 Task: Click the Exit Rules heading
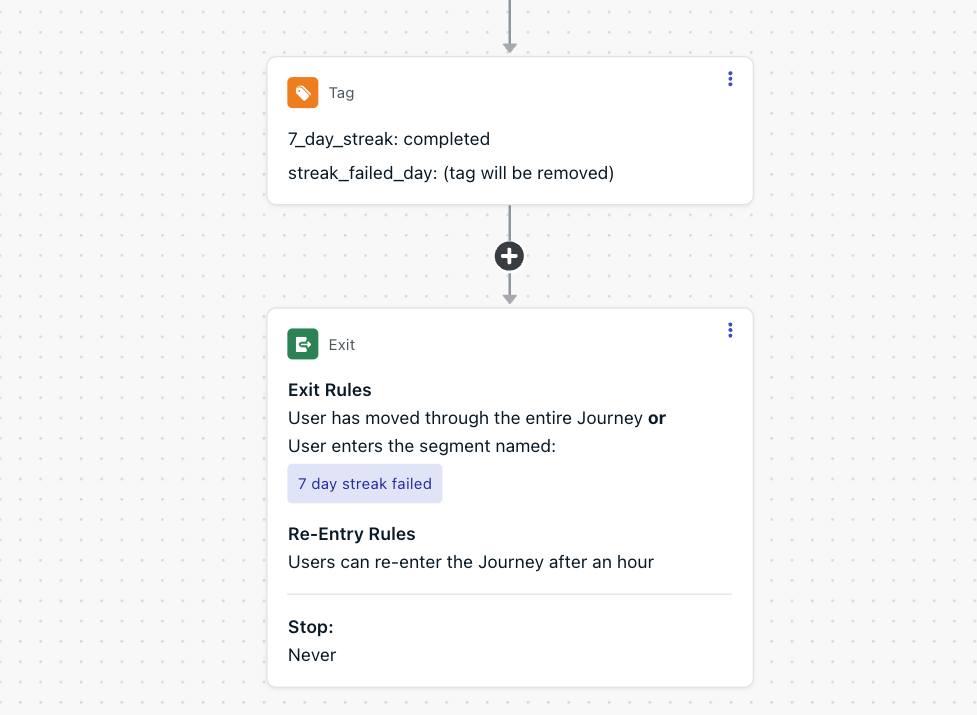[x=330, y=390]
